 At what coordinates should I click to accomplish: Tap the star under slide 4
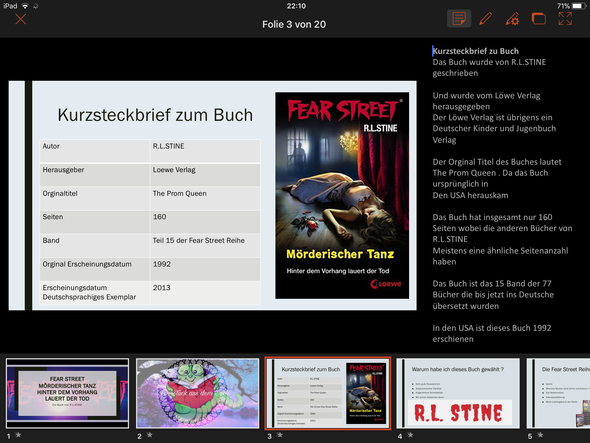point(410,435)
